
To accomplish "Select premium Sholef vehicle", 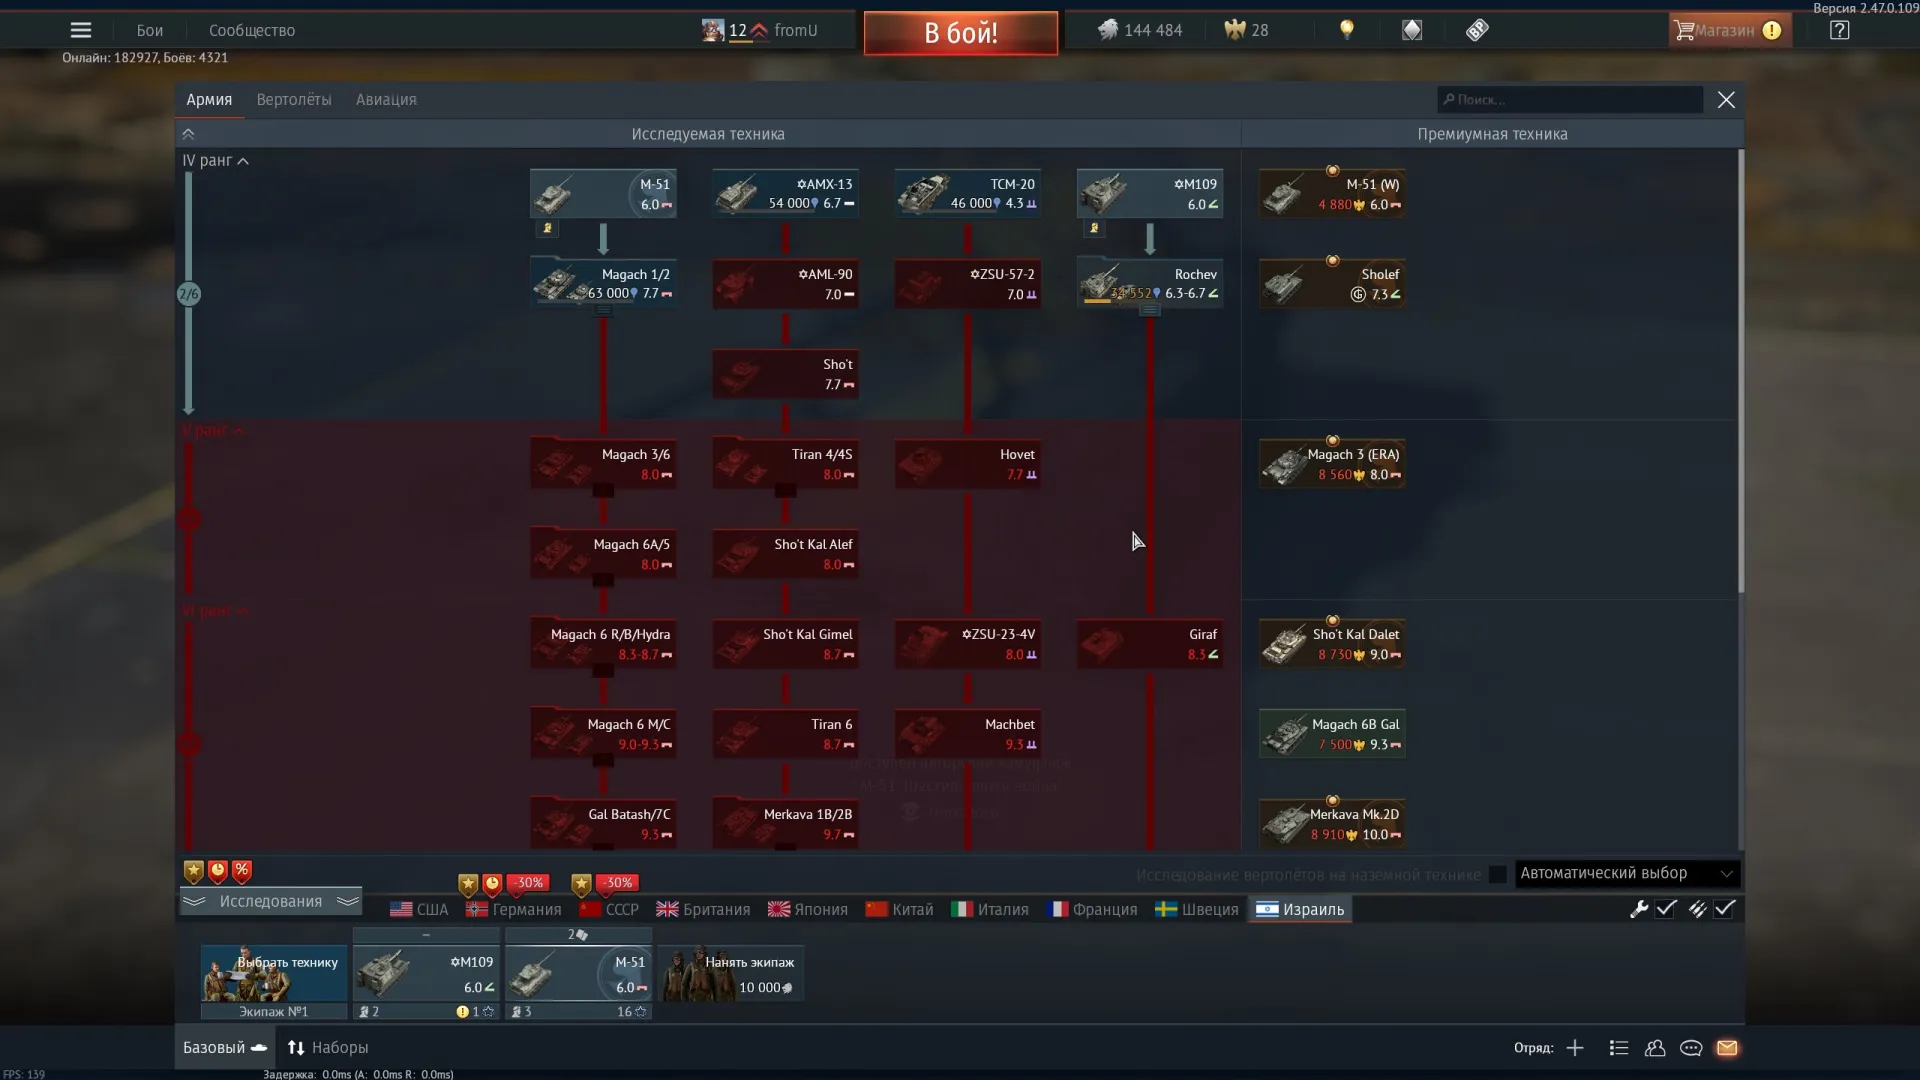I will coord(1332,284).
